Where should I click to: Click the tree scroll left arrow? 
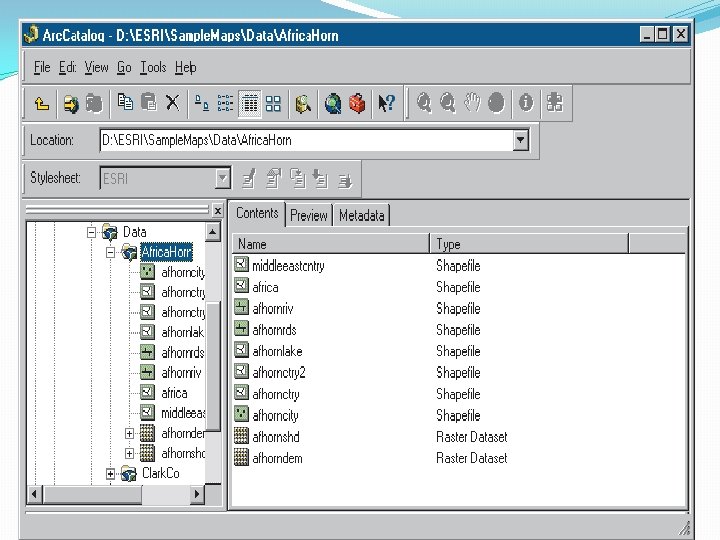coord(34,494)
